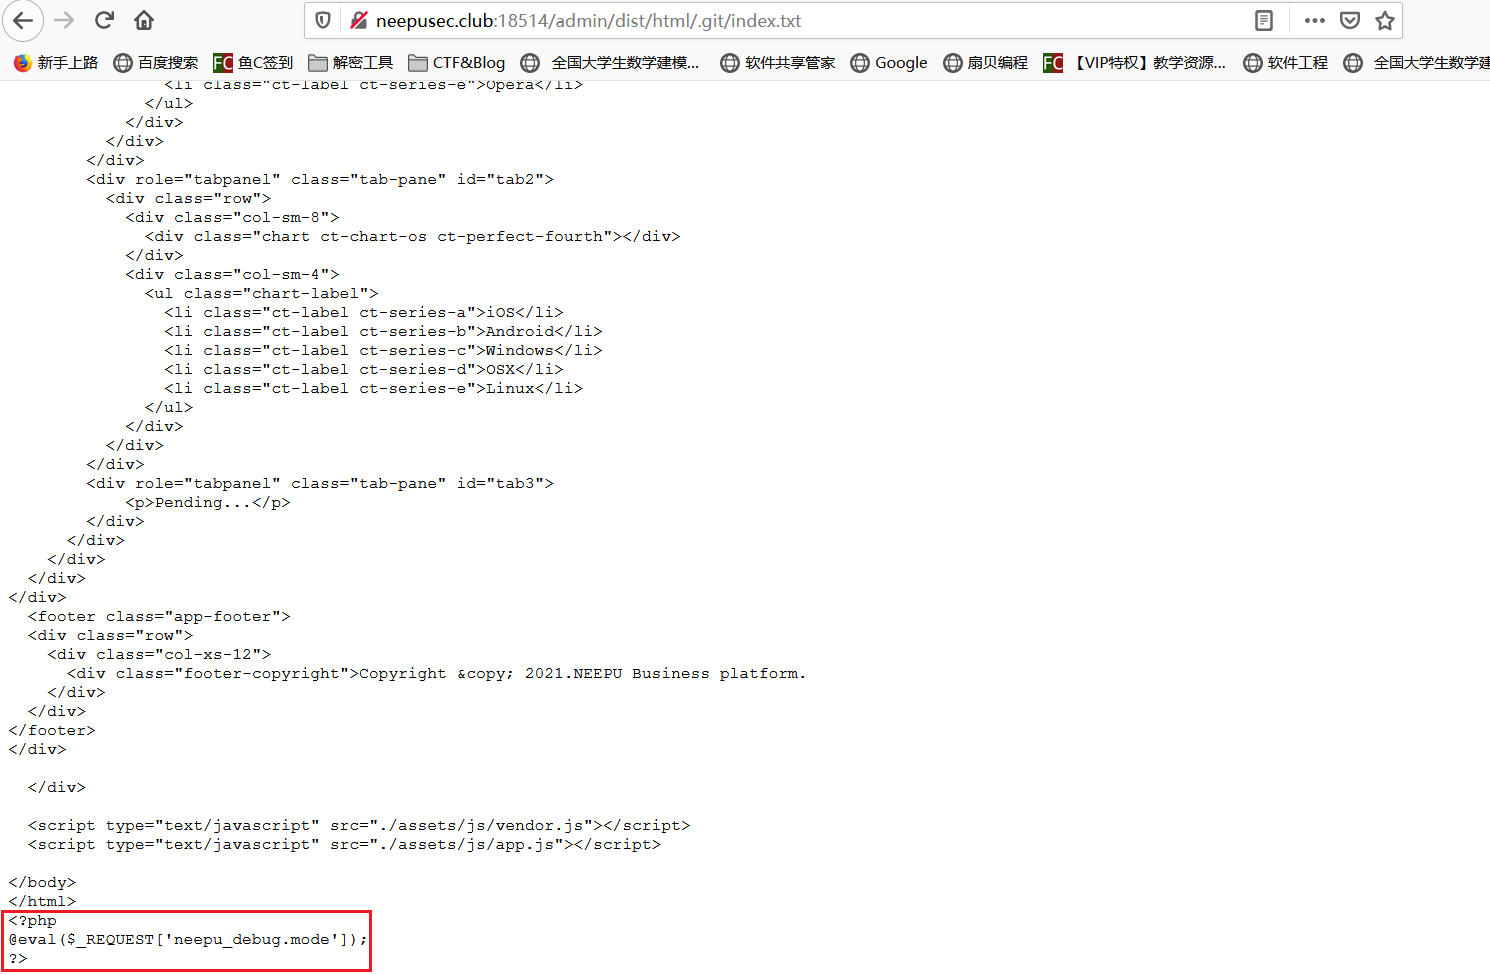The width and height of the screenshot is (1490, 974).
Task: Bookmark this page with the star
Action: [x=1385, y=21]
